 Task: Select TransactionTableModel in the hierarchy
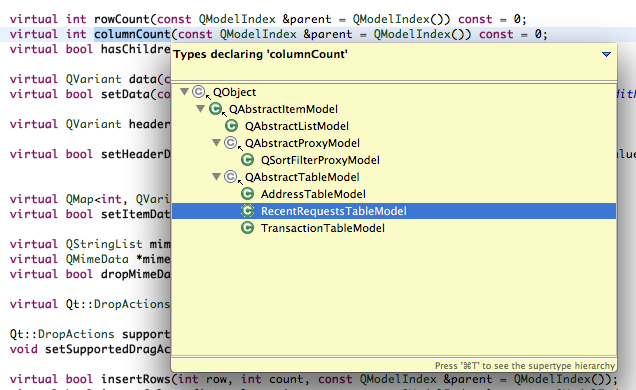click(322, 229)
